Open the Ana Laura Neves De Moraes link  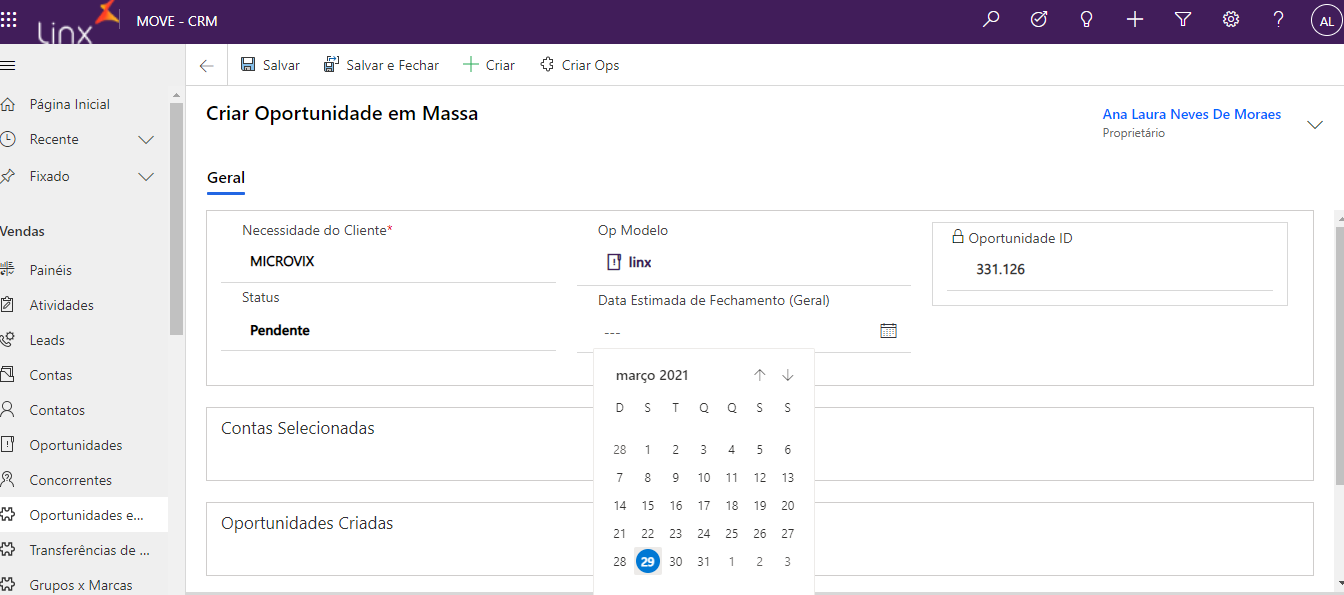coord(1191,114)
